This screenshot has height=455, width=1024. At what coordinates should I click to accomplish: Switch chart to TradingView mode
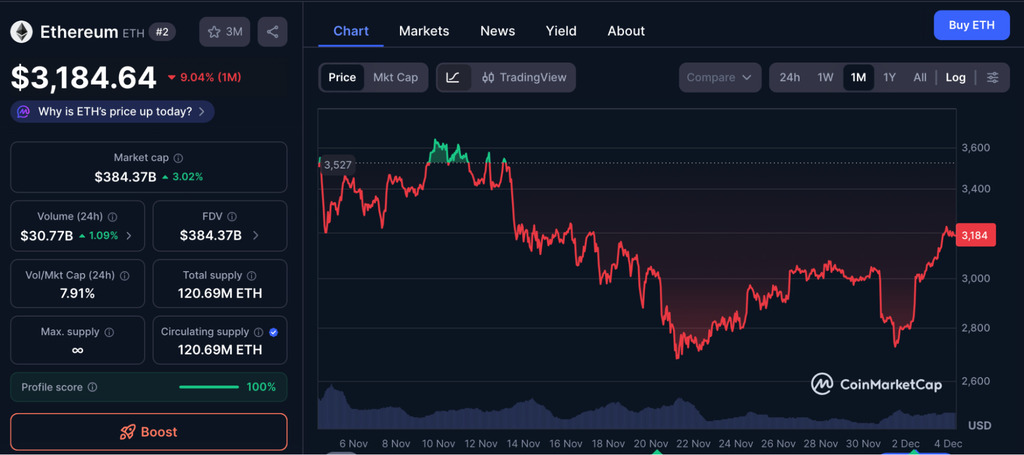click(523, 77)
